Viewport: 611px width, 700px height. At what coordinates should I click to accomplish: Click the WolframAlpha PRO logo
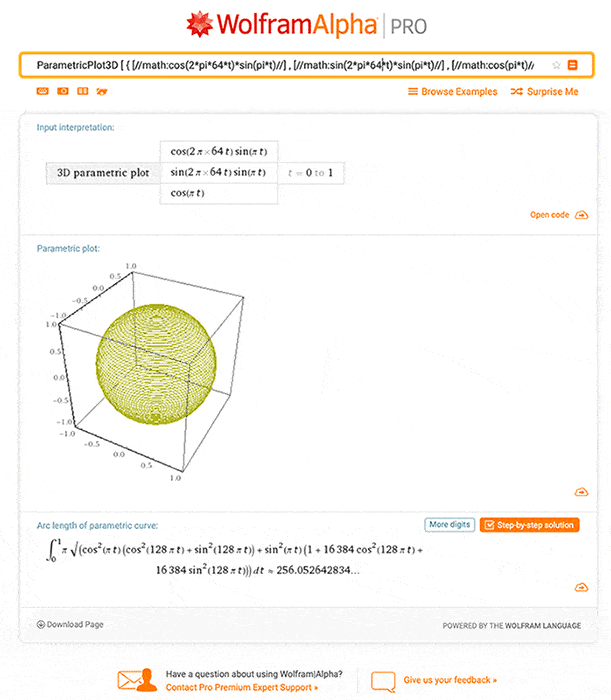click(307, 25)
